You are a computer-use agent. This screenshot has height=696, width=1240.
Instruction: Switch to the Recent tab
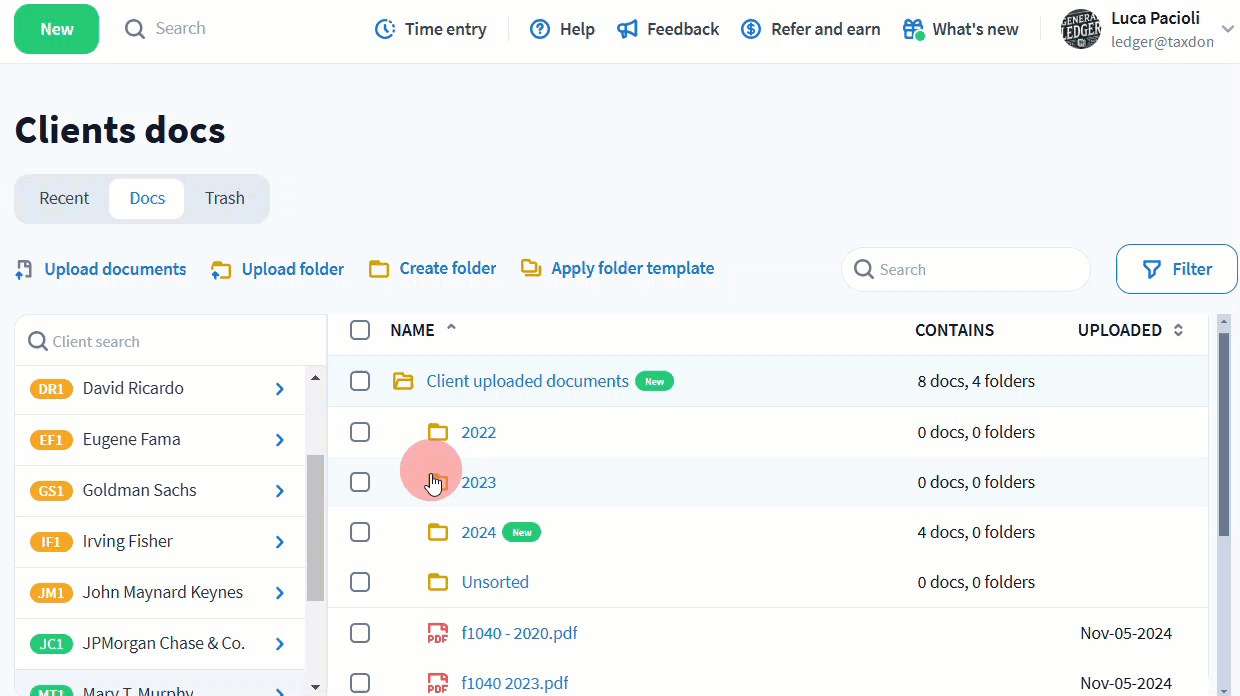click(64, 198)
